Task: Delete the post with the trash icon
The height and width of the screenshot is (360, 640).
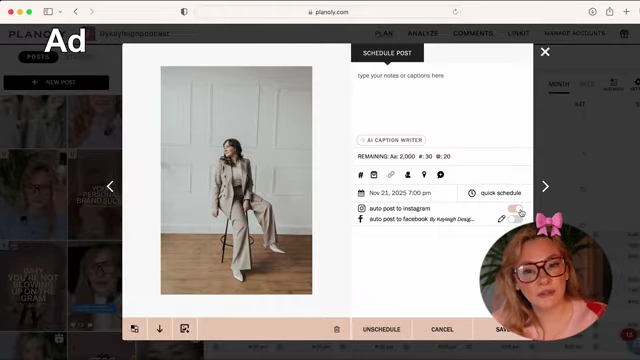Action: (x=337, y=329)
